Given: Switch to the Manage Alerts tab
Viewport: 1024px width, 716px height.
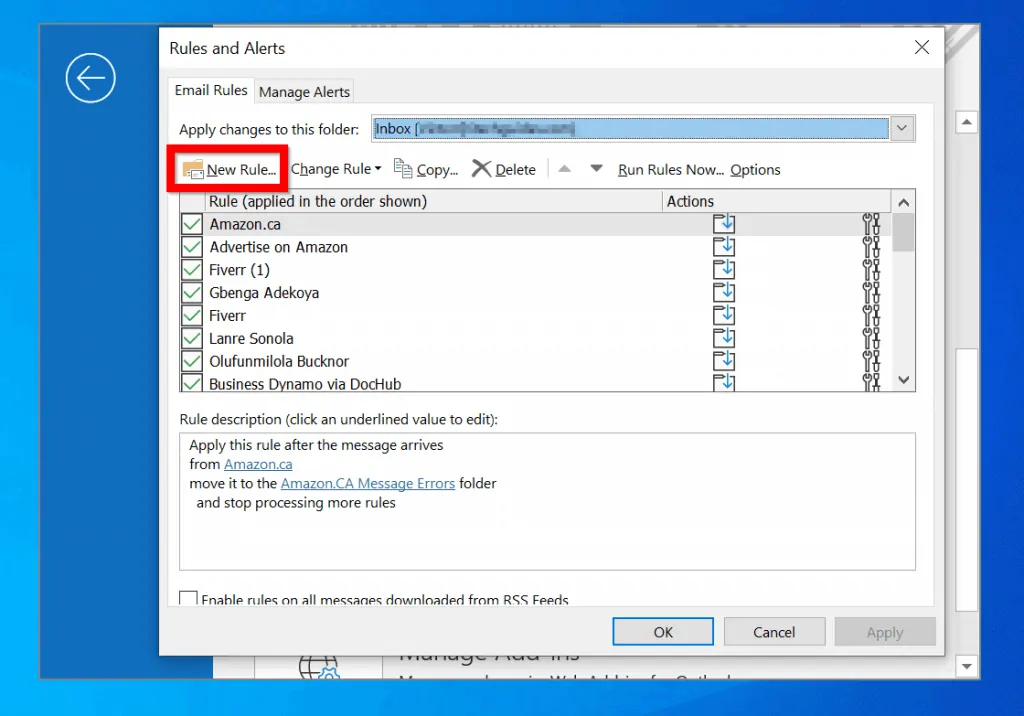Looking at the screenshot, I should (x=304, y=91).
